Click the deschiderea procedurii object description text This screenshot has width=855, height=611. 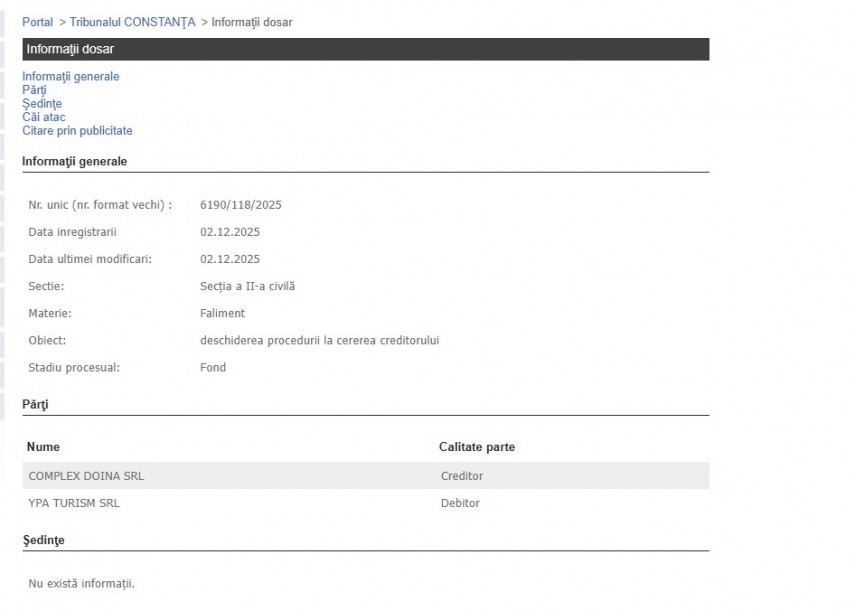pos(319,340)
